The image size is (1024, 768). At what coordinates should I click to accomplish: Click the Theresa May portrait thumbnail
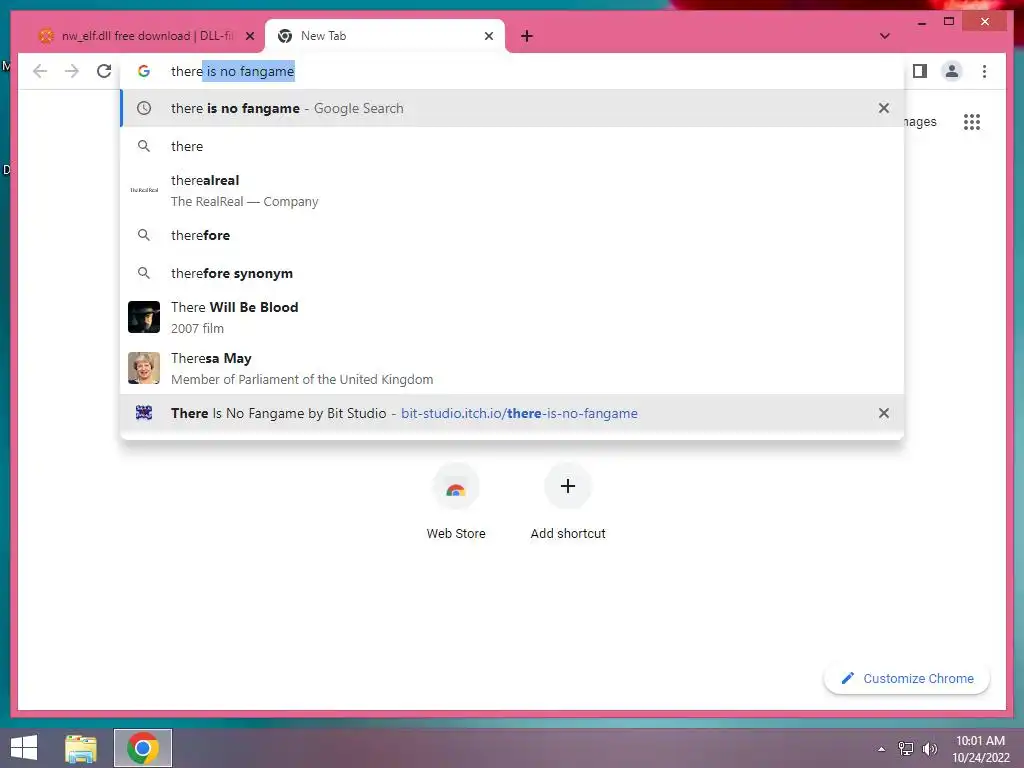pyautogui.click(x=144, y=368)
